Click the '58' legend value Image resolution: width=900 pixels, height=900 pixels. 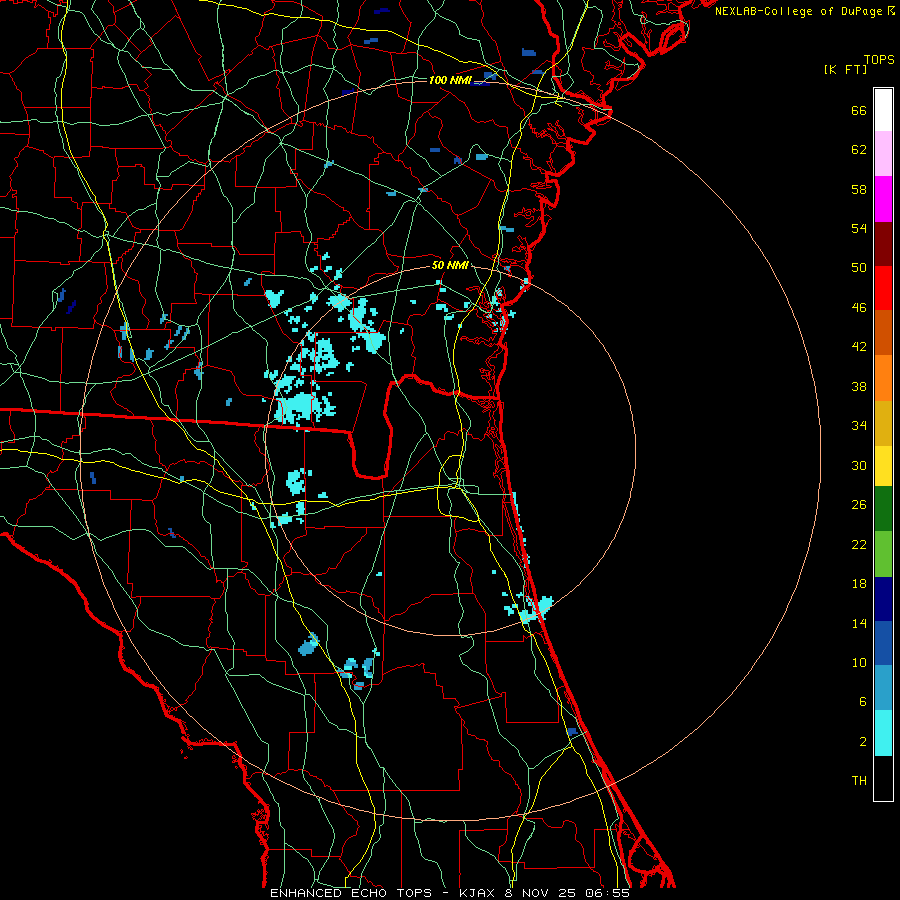pos(859,189)
